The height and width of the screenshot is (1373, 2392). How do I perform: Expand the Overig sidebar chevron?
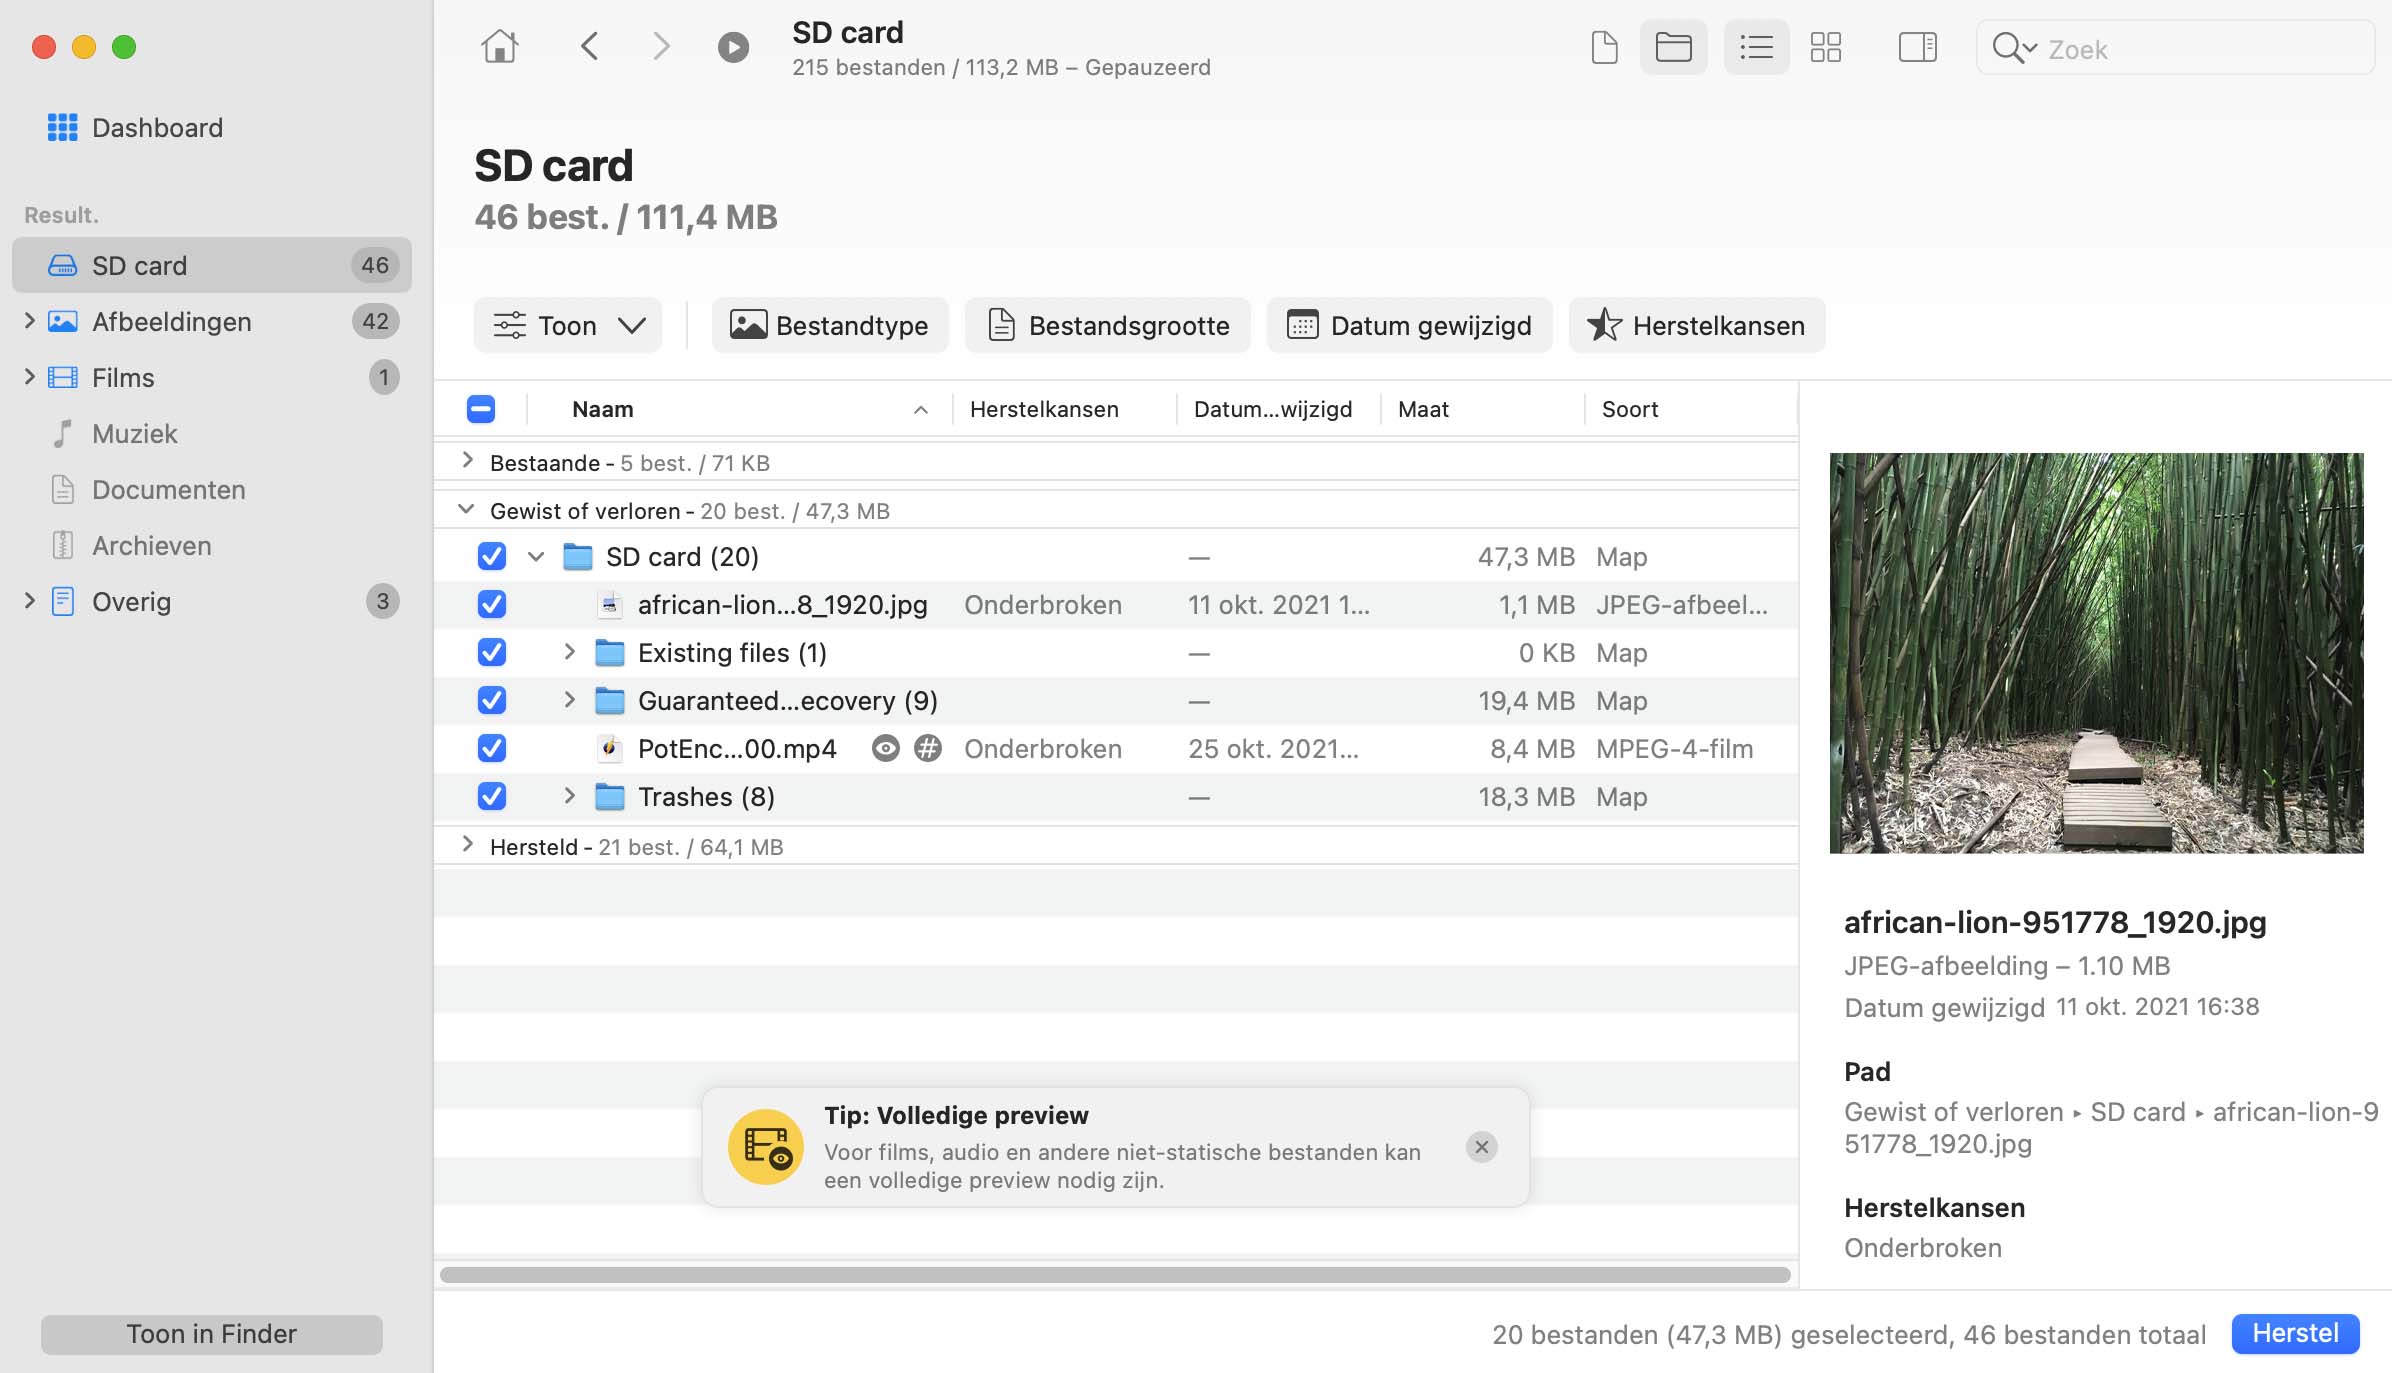[x=29, y=601]
